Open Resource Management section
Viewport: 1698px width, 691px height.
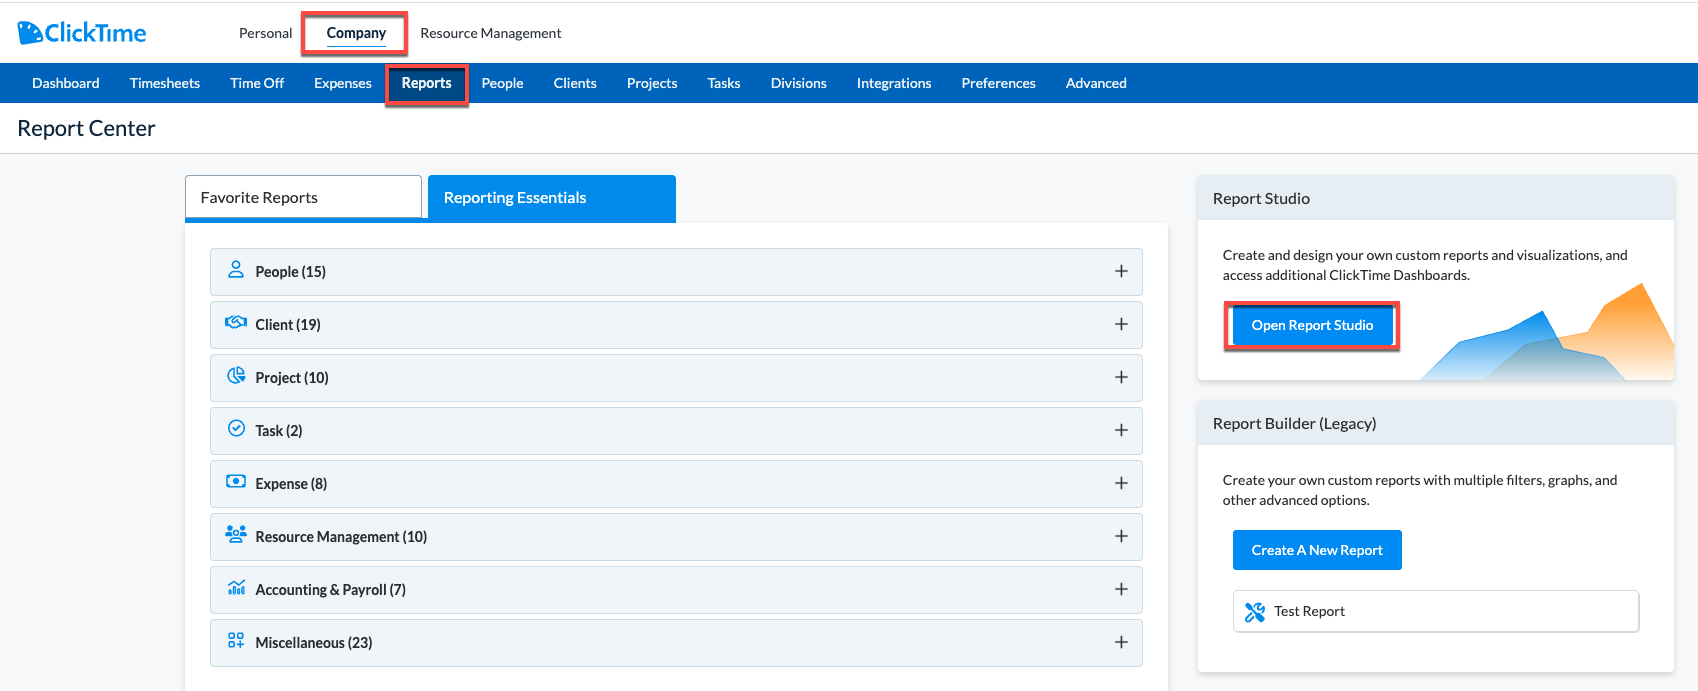[491, 33]
